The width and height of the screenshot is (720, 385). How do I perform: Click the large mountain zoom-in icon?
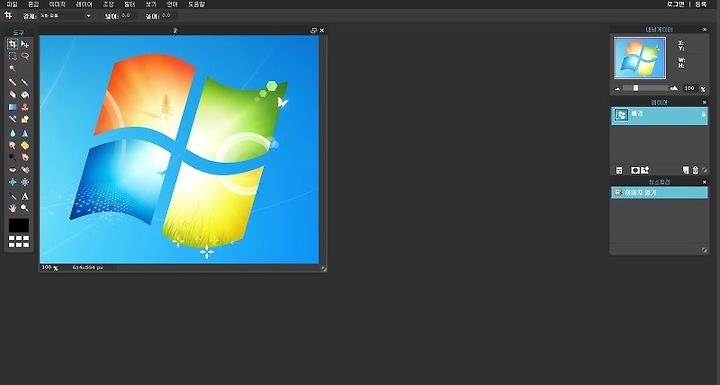(674, 88)
